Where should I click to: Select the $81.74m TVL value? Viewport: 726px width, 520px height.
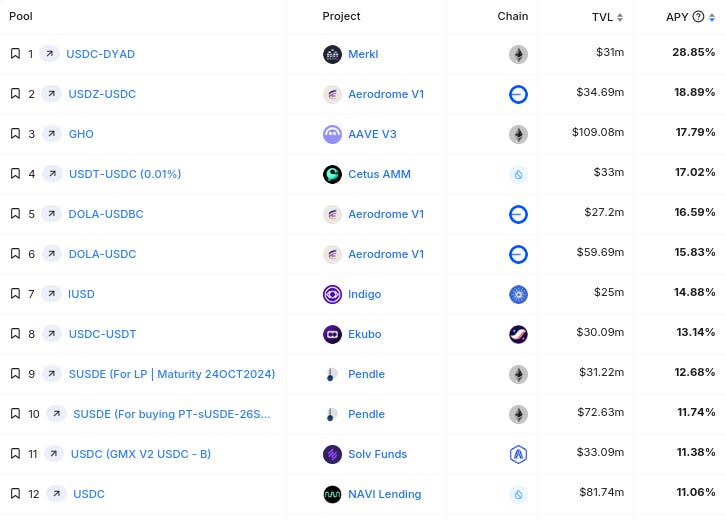click(x=601, y=492)
